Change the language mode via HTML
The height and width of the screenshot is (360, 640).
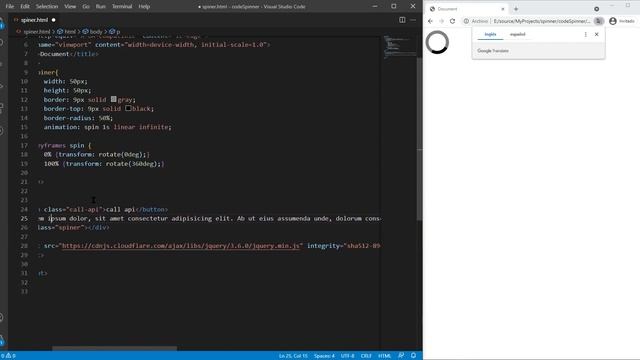coord(384,356)
